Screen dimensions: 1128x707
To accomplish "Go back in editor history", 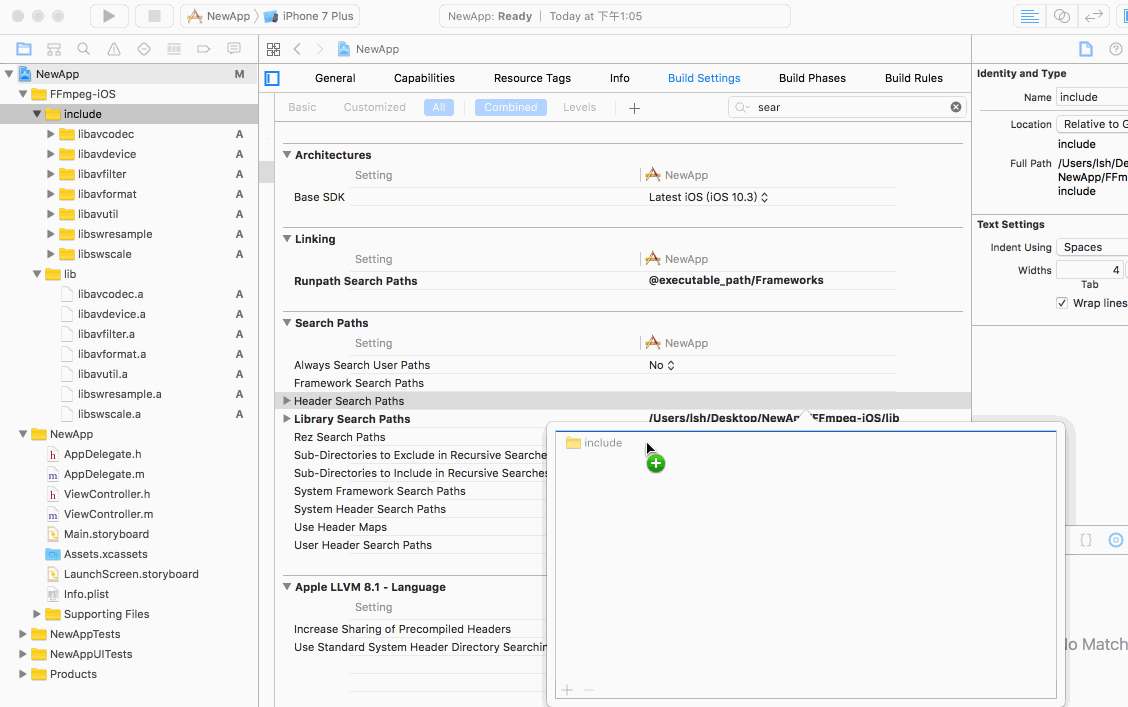I will coord(297,49).
